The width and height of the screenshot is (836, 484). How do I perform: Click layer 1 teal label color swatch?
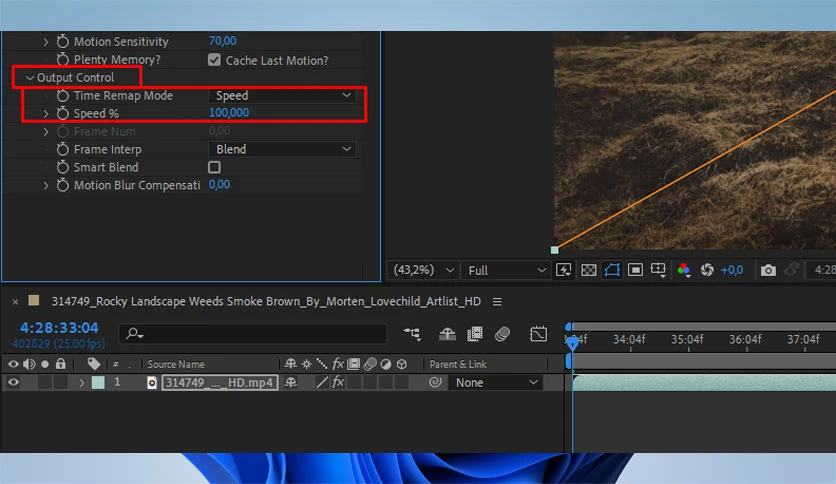(x=98, y=382)
